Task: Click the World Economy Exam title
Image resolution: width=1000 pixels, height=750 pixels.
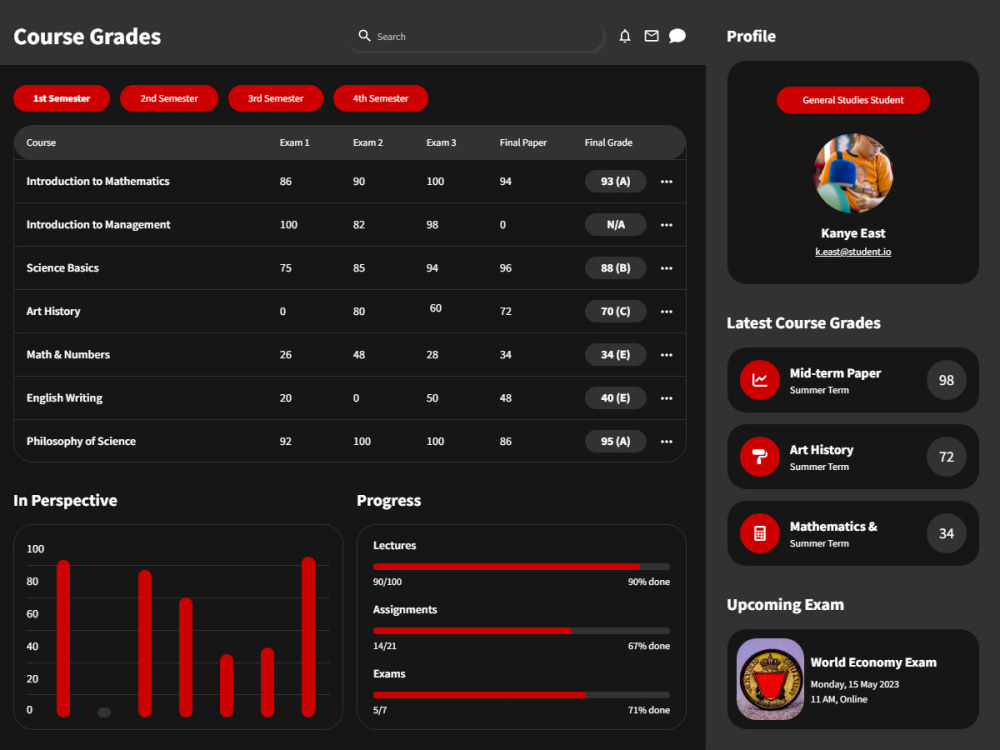Action: (873, 663)
